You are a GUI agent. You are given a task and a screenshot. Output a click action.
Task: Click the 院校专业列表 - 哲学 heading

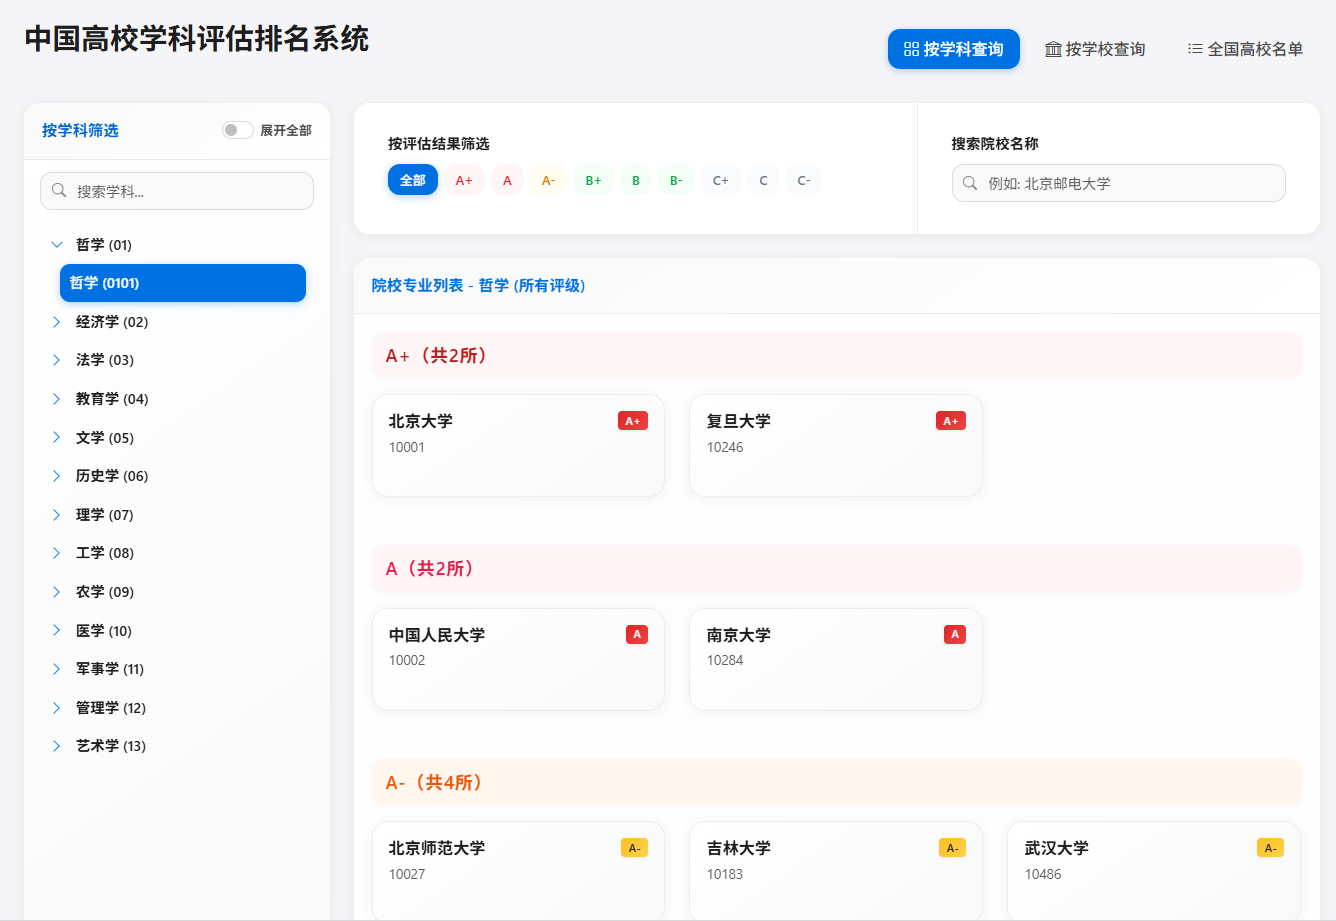pyautogui.click(x=479, y=286)
